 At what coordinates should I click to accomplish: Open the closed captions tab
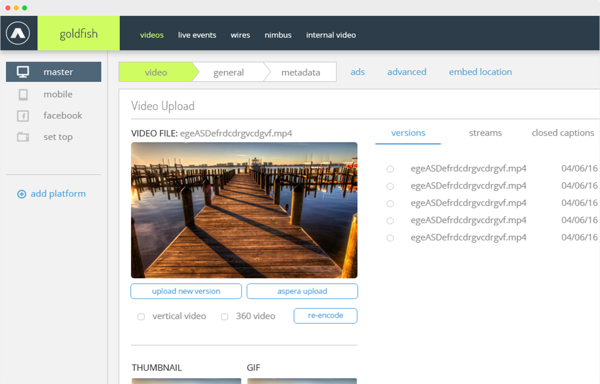(x=562, y=133)
